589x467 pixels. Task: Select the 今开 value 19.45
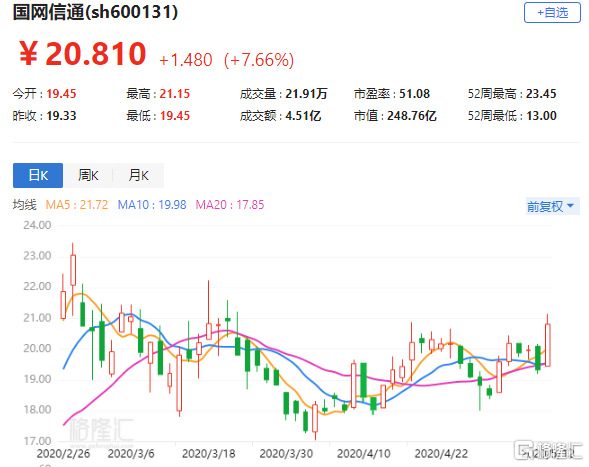coord(61,94)
